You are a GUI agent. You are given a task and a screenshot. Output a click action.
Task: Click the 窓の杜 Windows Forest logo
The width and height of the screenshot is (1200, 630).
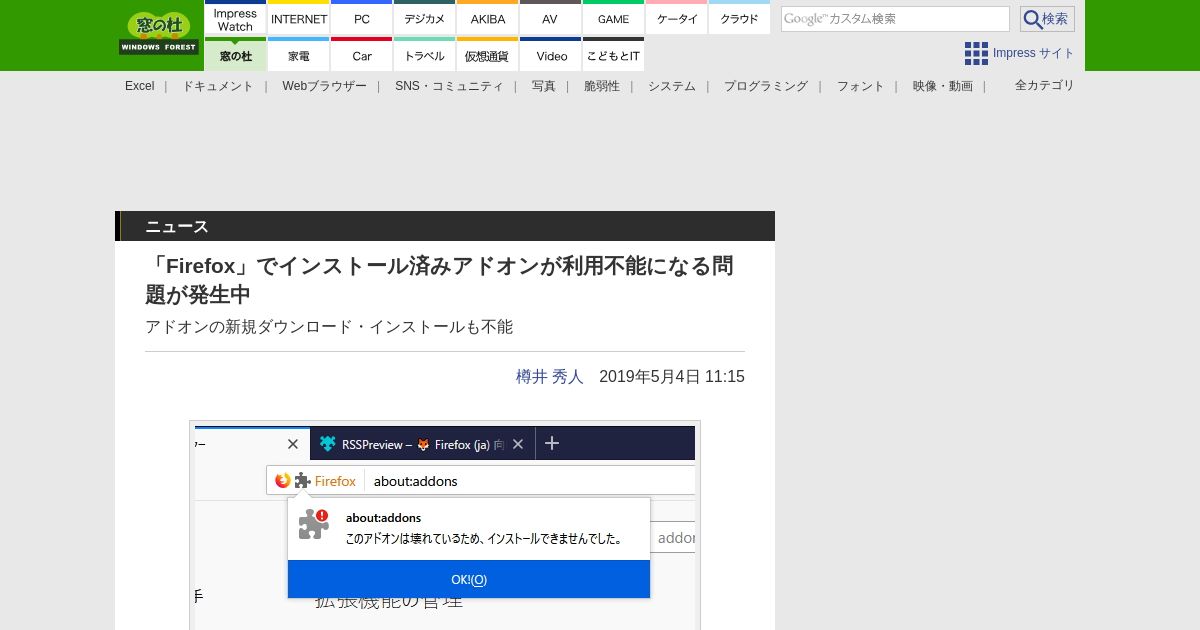(x=159, y=33)
